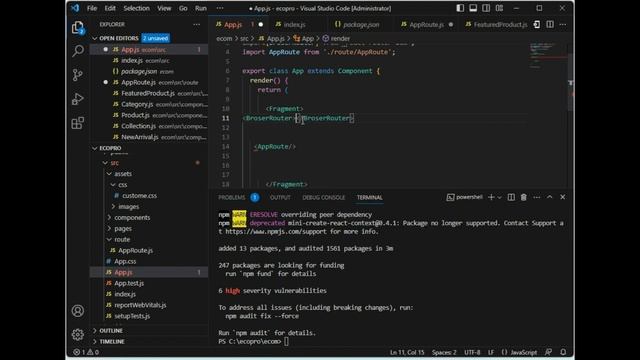Image resolution: width=640 pixels, height=360 pixels.
Task: Open Run menu
Action: tap(200, 8)
